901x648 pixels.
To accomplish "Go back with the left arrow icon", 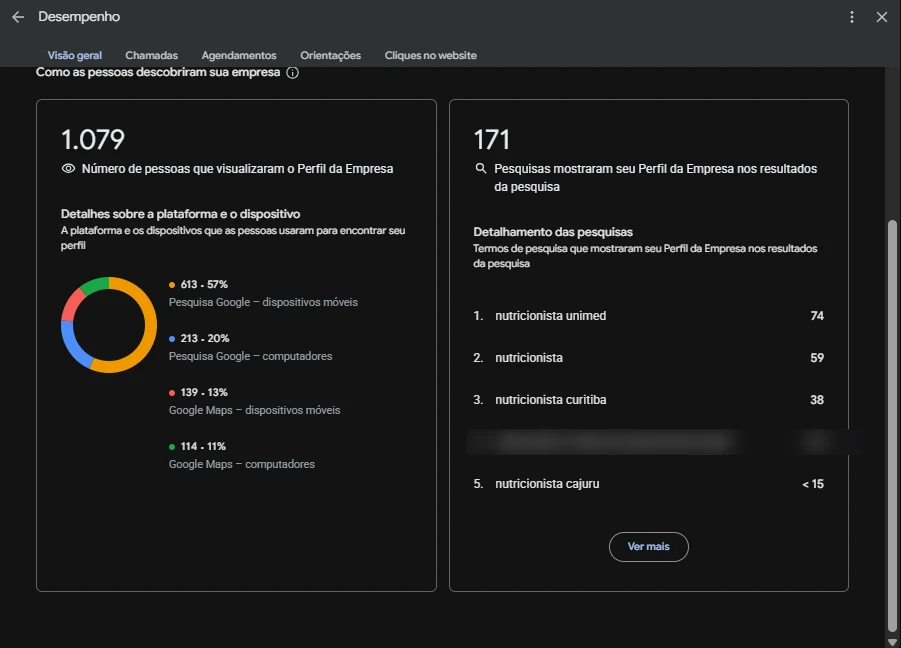I will pos(18,17).
